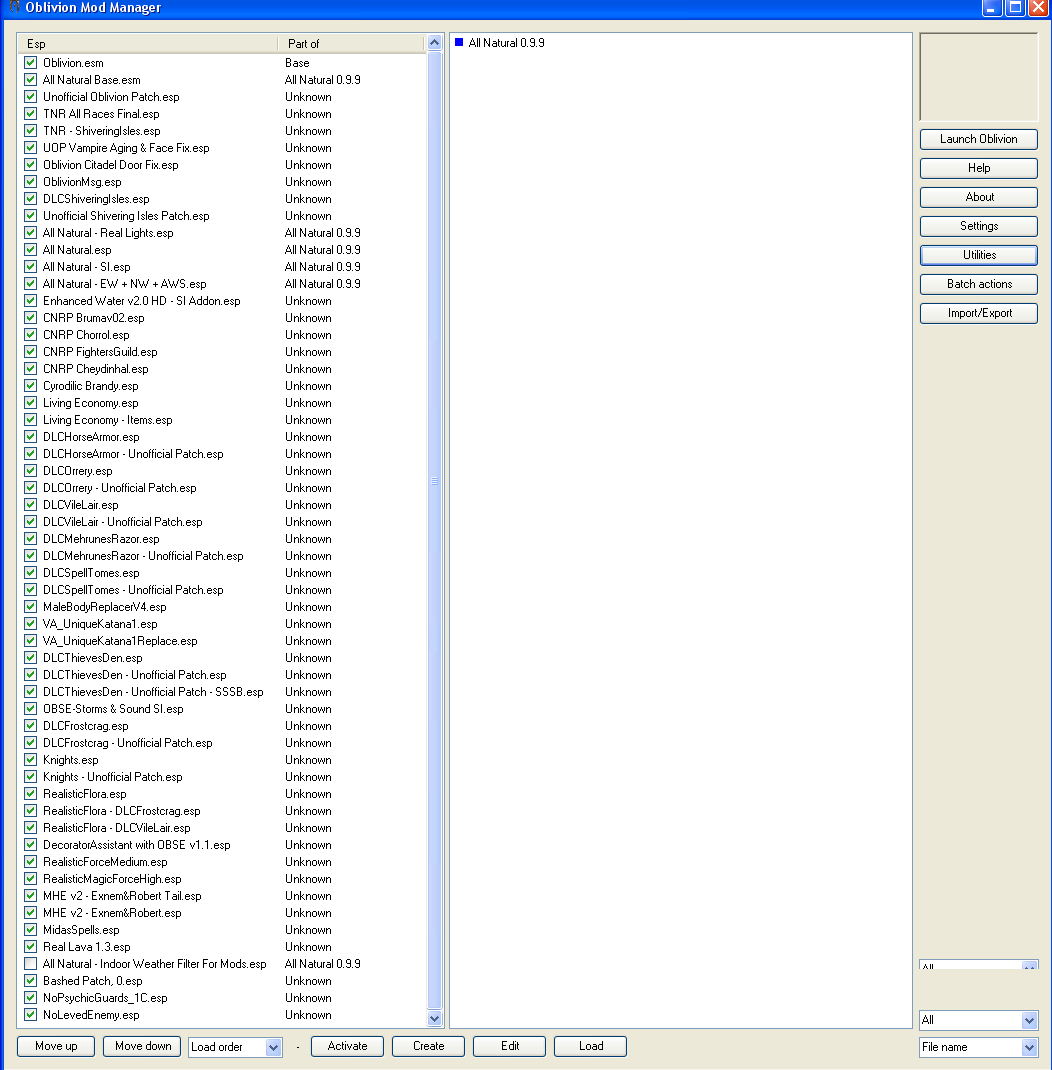1052x1070 pixels.
Task: Enable All Natural - Indoor Weather Filter checkbox
Action: [x=31, y=964]
